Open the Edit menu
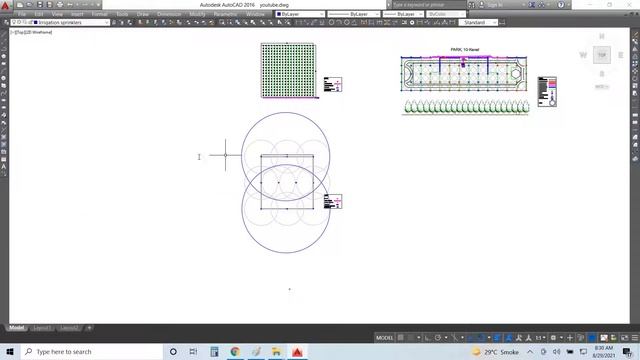The image size is (640, 360). click(39, 14)
